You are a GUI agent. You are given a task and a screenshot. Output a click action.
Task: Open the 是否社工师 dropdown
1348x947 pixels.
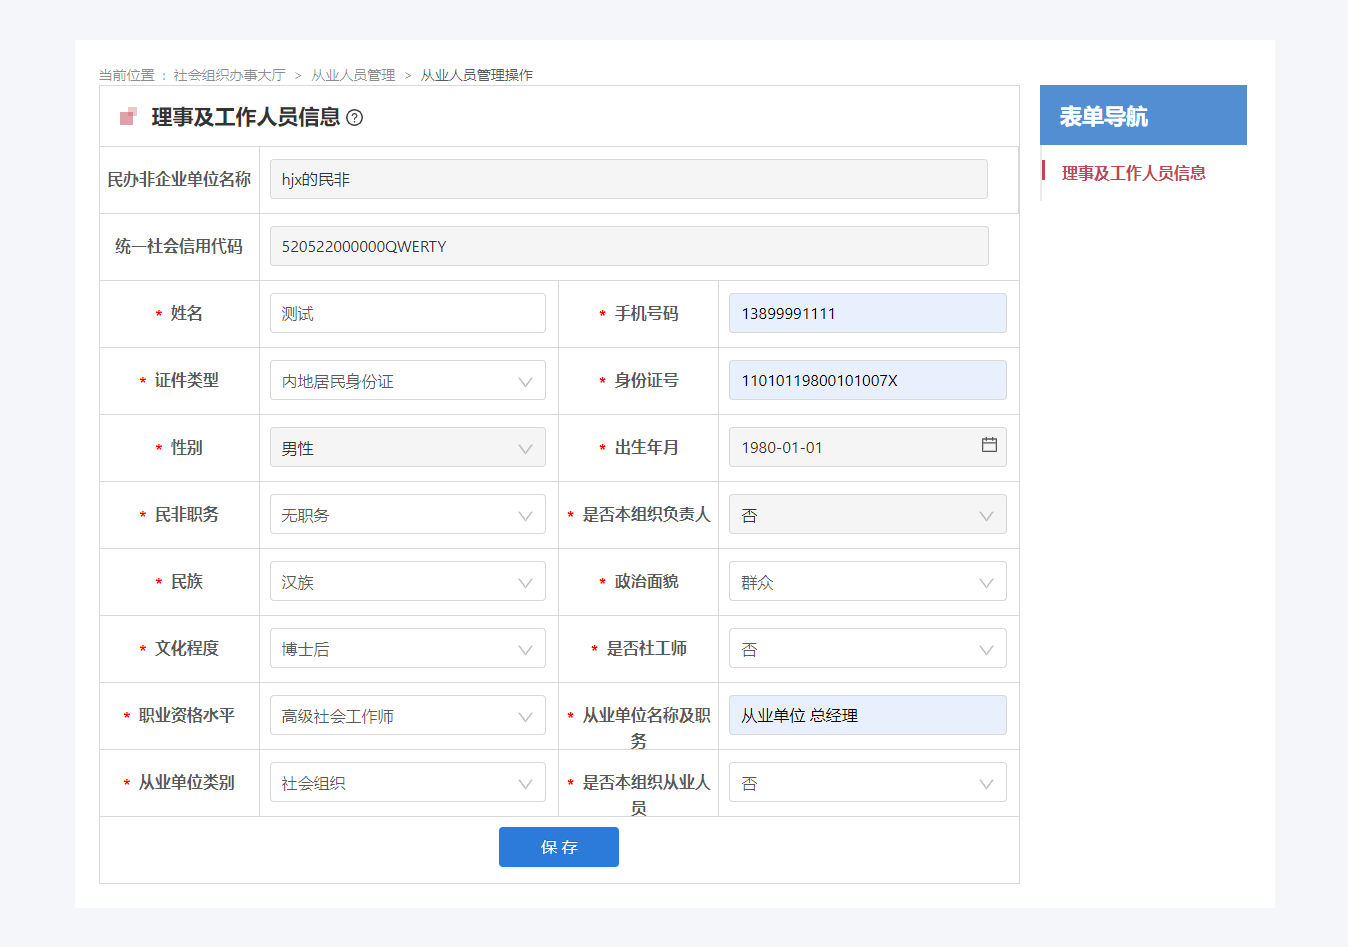[x=867, y=649]
